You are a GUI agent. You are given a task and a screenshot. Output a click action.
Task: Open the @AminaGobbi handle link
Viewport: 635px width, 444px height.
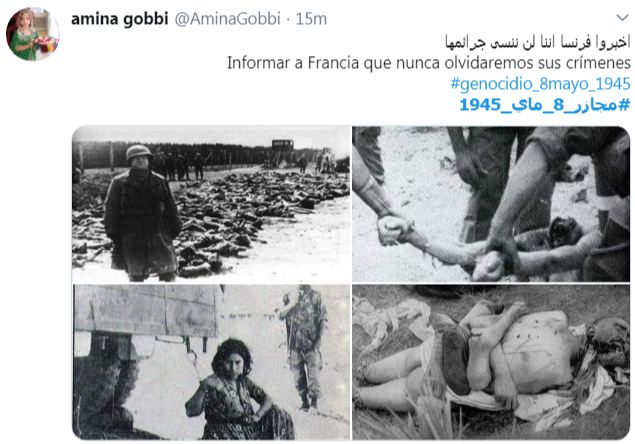(227, 19)
